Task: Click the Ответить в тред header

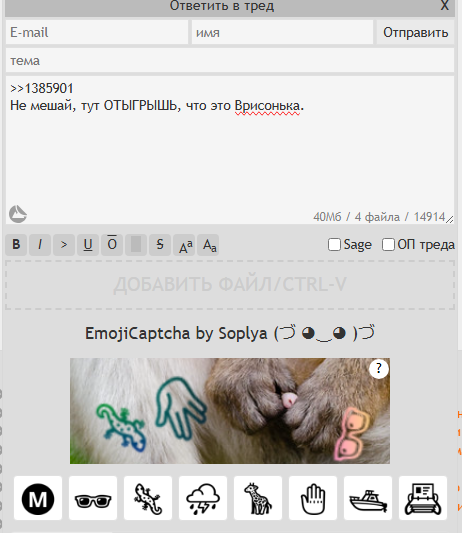Action: point(222,6)
